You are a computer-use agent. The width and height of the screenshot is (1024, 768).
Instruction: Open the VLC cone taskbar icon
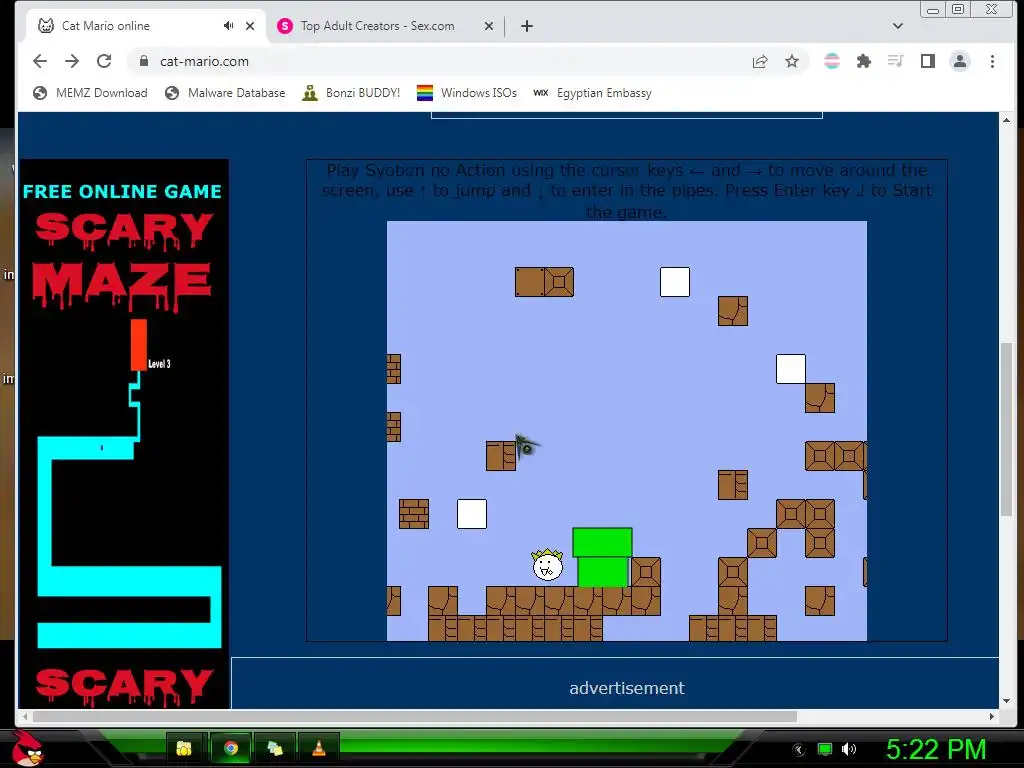319,748
